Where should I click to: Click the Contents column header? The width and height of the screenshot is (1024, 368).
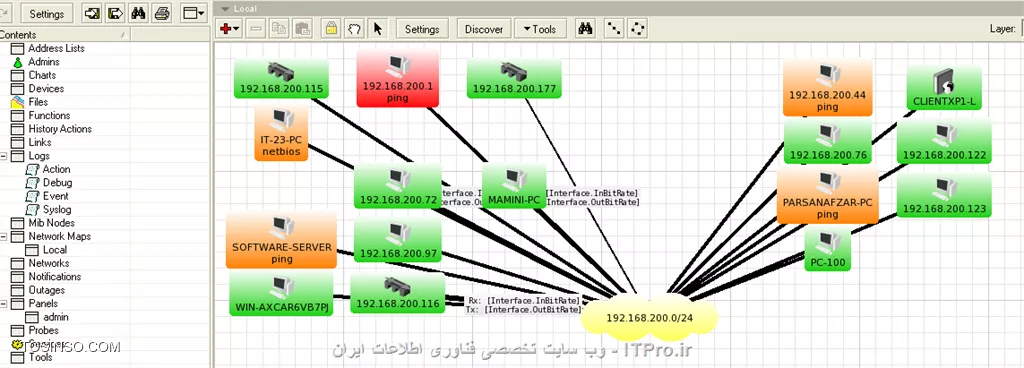(64, 35)
